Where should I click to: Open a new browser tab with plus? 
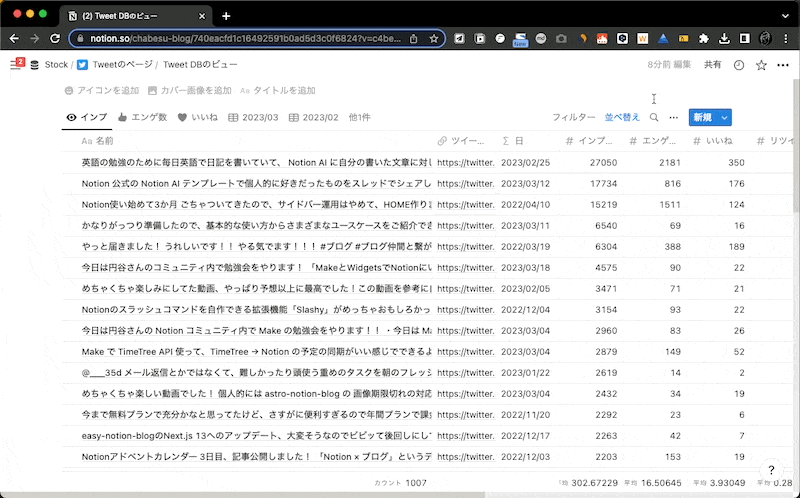click(x=226, y=16)
